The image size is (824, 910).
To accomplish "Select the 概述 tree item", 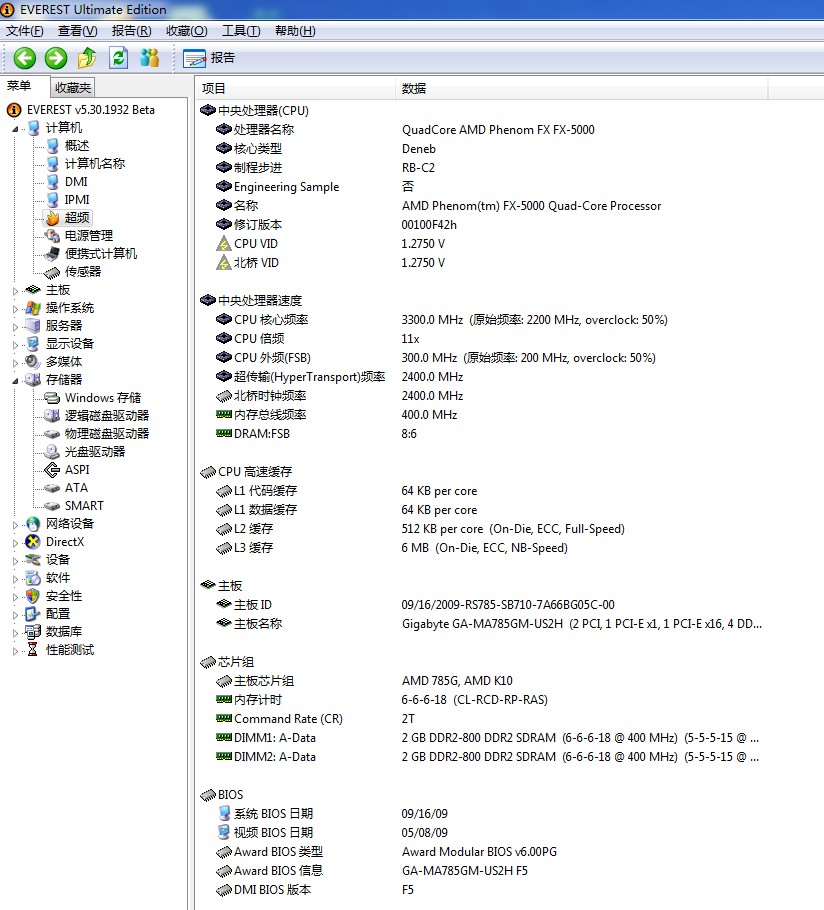I will click(77, 146).
